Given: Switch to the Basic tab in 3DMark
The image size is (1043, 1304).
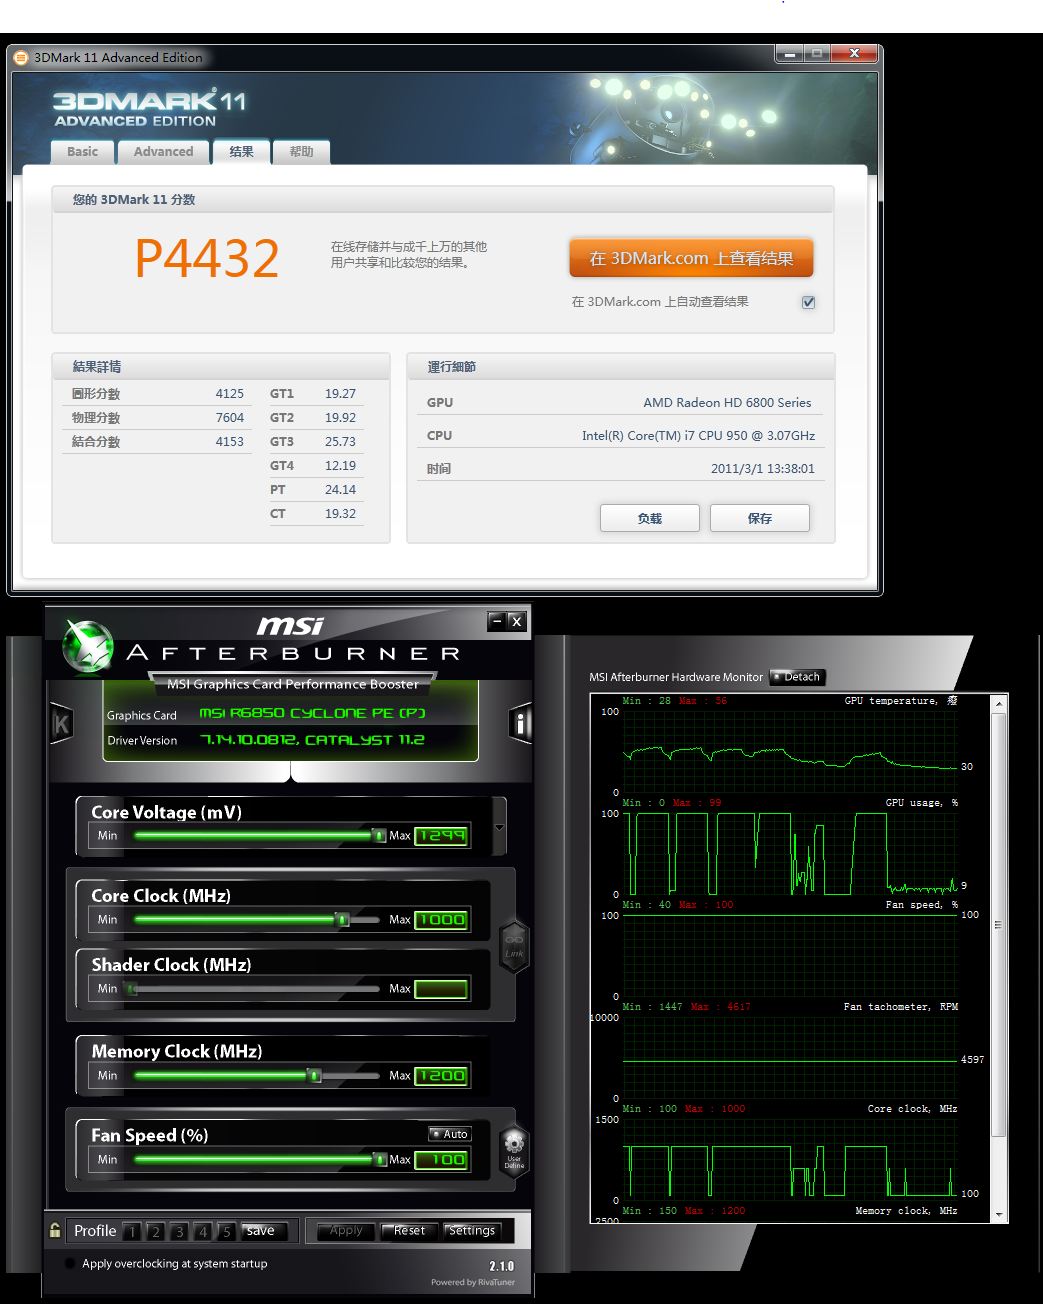Looking at the screenshot, I should coord(83,151).
